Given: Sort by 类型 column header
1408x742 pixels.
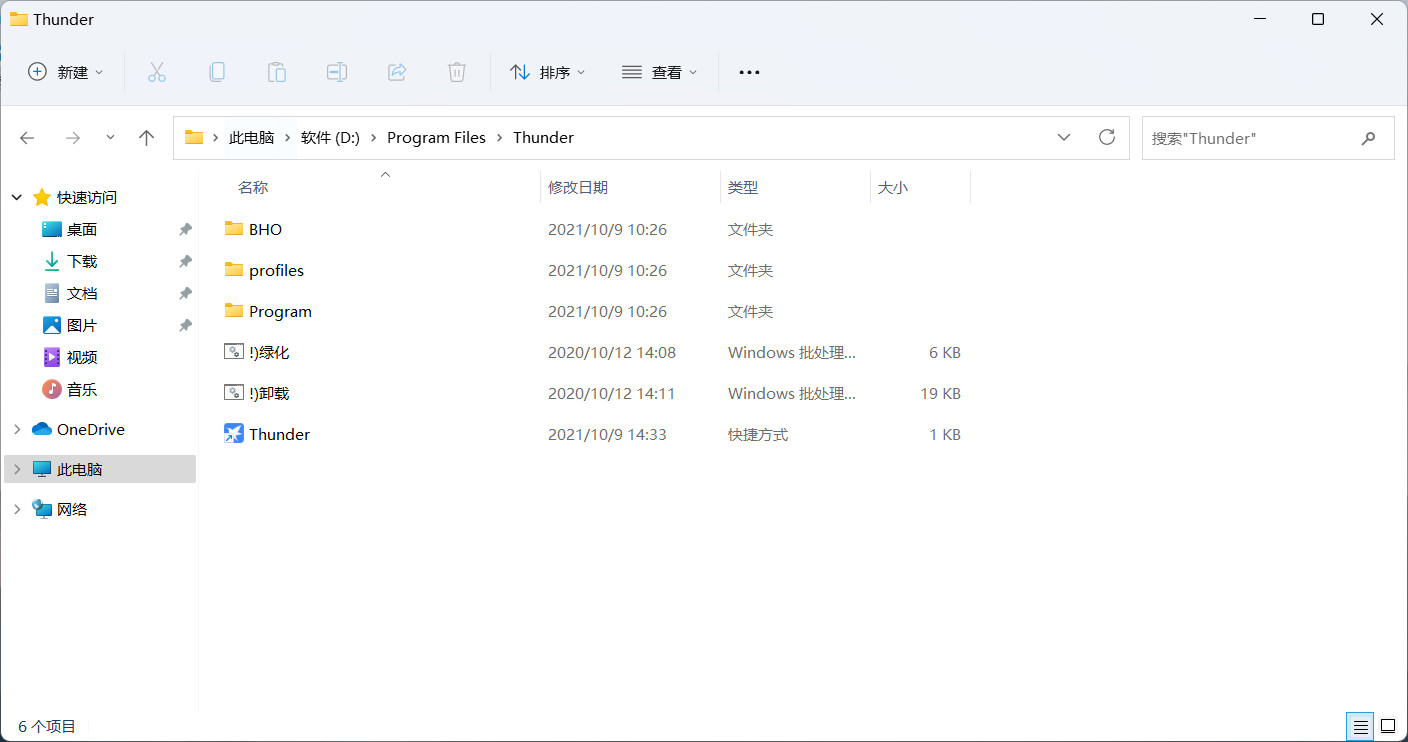Looking at the screenshot, I should click(x=743, y=187).
